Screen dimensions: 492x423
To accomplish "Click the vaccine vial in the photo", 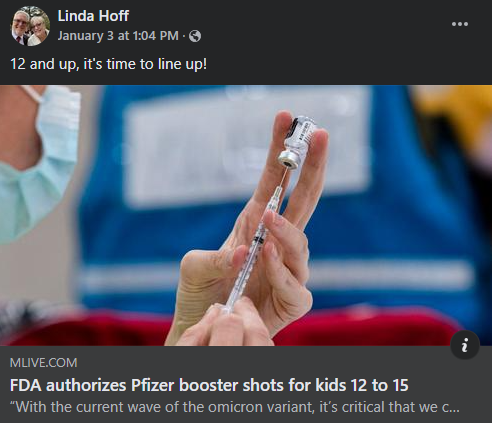I will point(297,142).
